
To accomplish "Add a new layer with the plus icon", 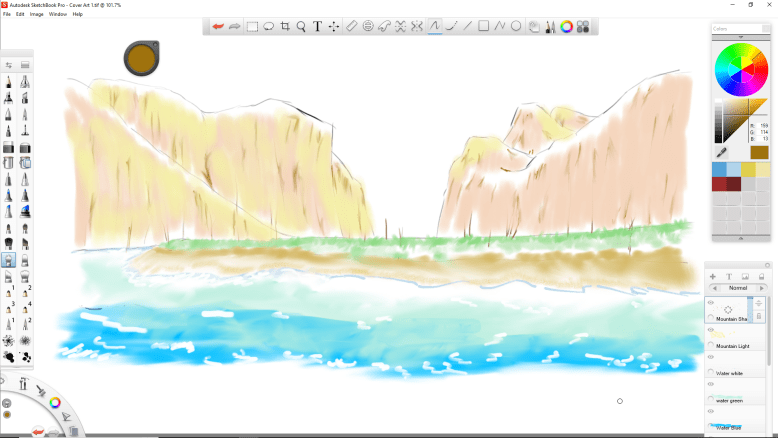I will click(x=713, y=276).
